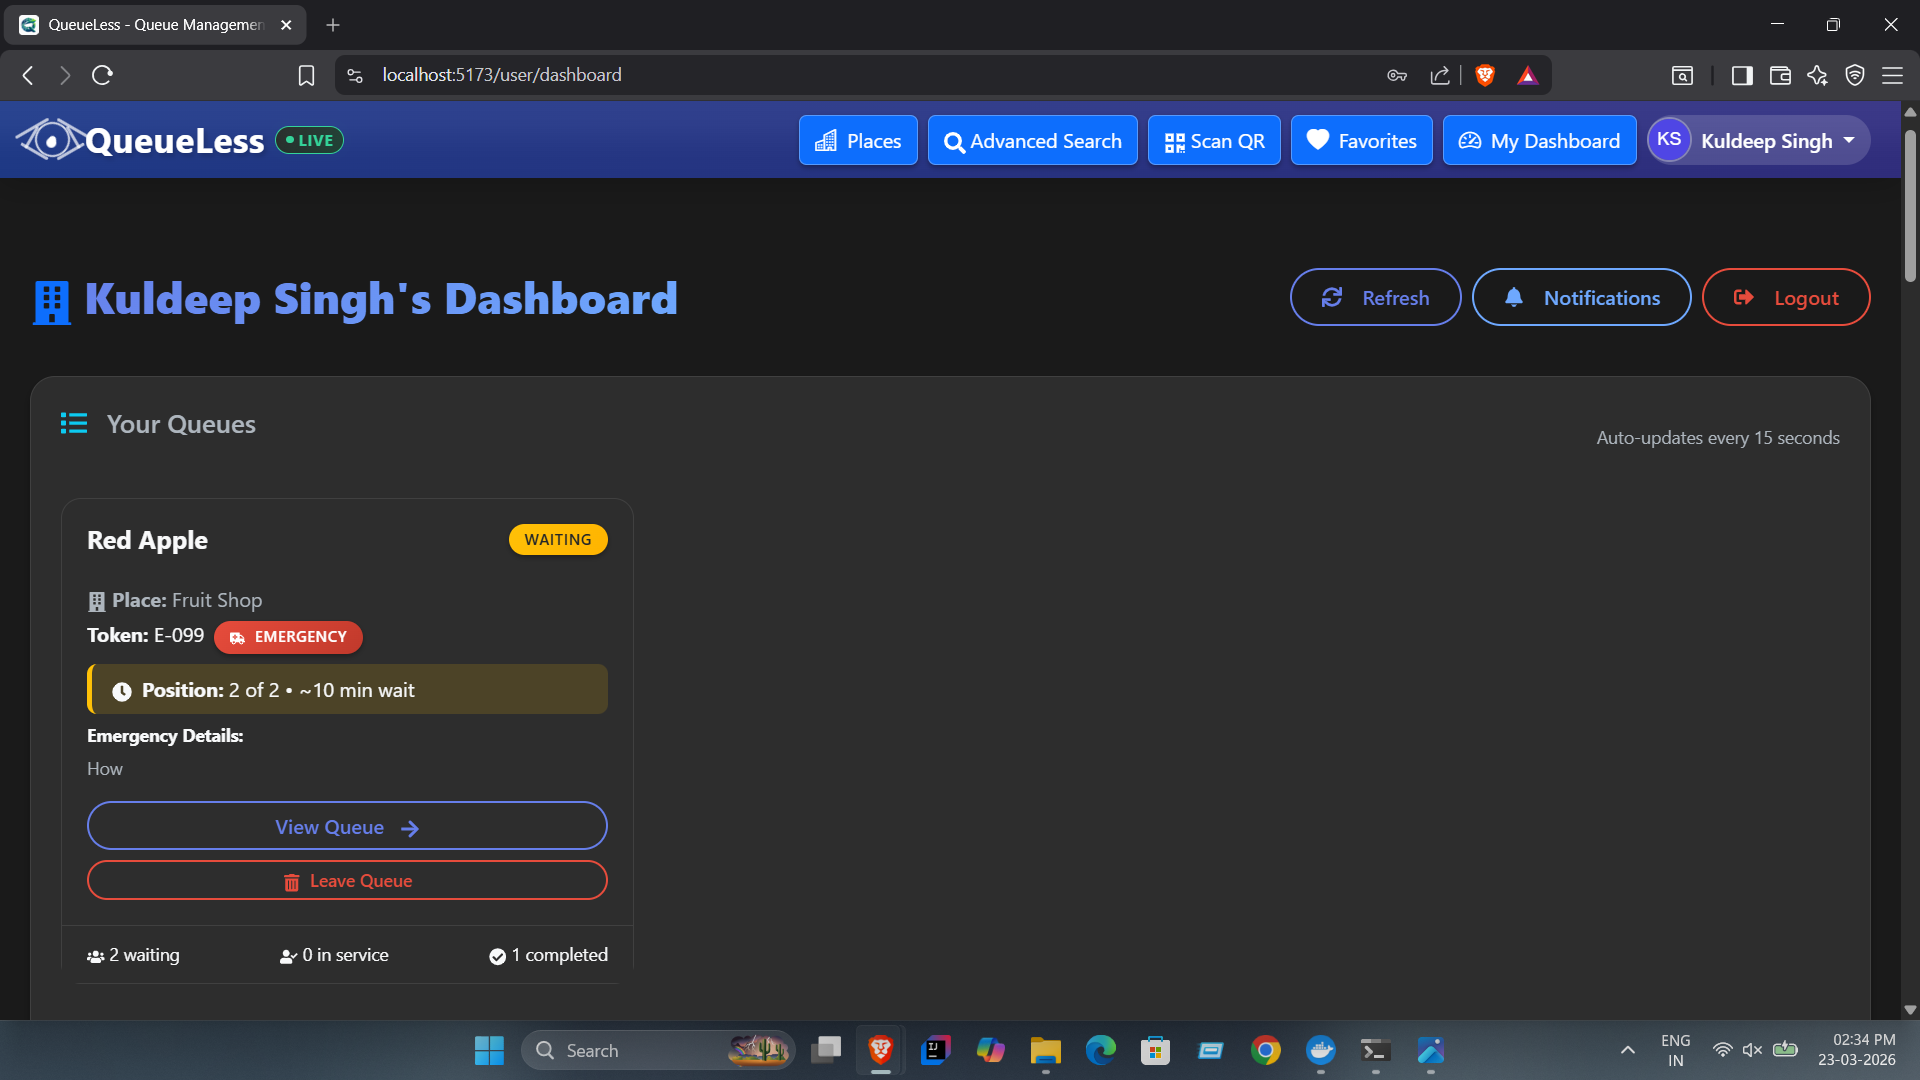Click the Your Queues list icon
Screen dimensions: 1920x1080
(x=74, y=423)
